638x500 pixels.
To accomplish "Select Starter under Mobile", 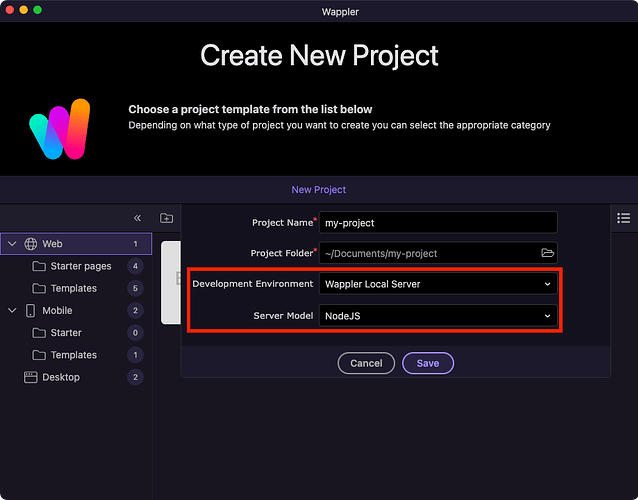I will tap(66, 333).
